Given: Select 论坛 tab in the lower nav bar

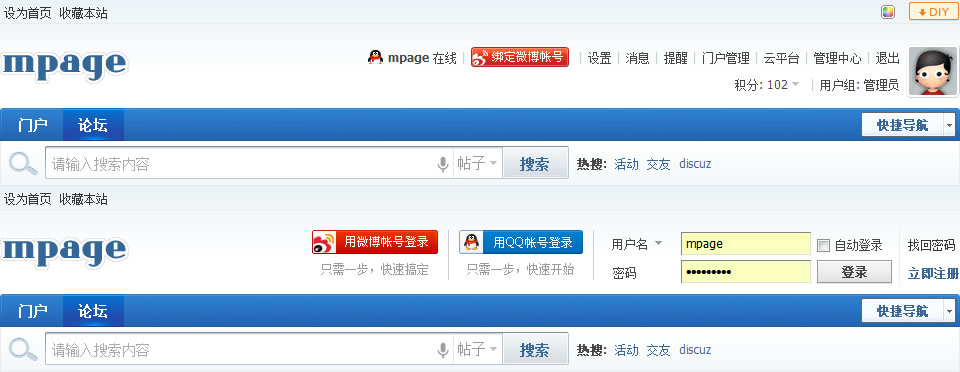Looking at the screenshot, I should 93,311.
